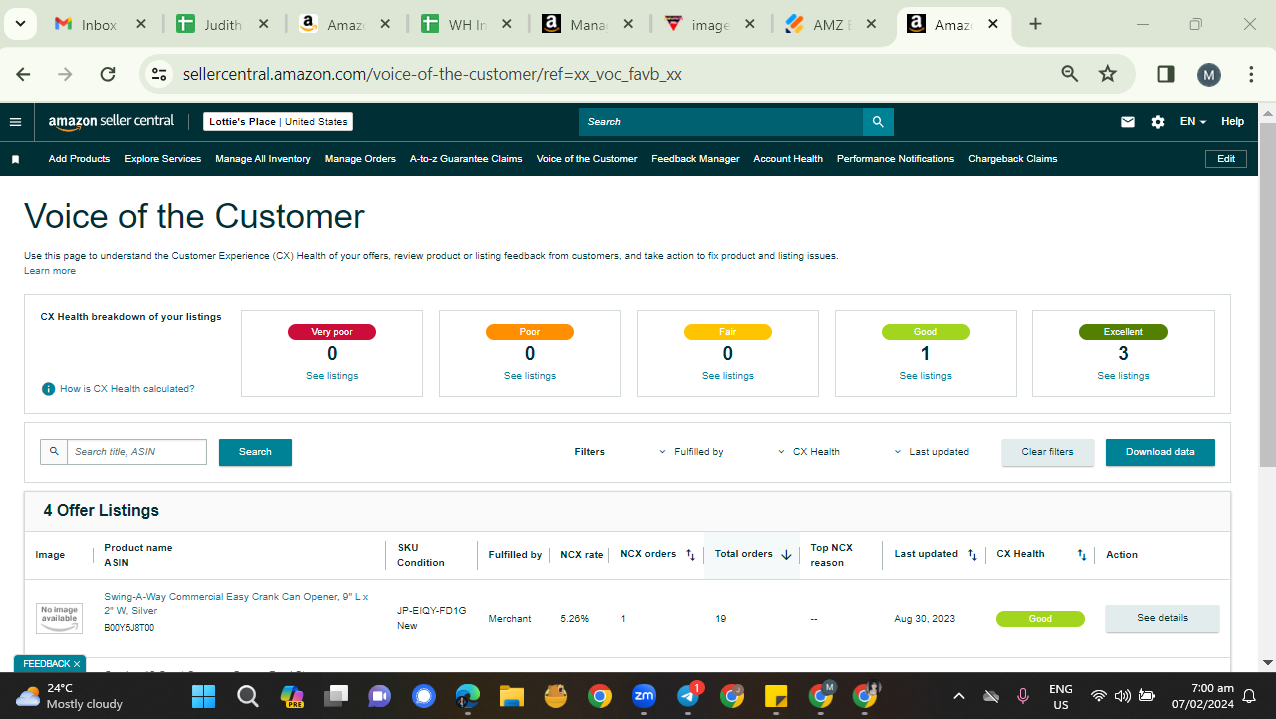Reload the page with browser refresh icon
The height and width of the screenshot is (719, 1276).
108,74
